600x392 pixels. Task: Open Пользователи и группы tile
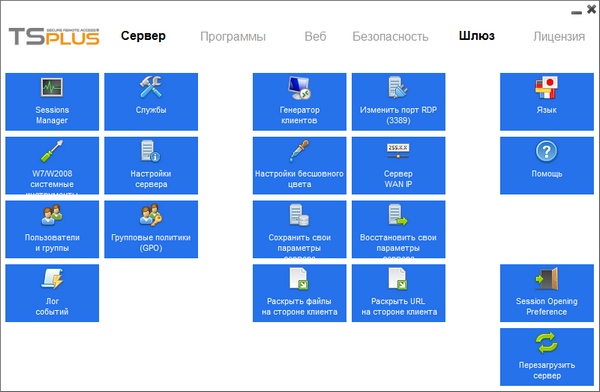tap(52, 229)
